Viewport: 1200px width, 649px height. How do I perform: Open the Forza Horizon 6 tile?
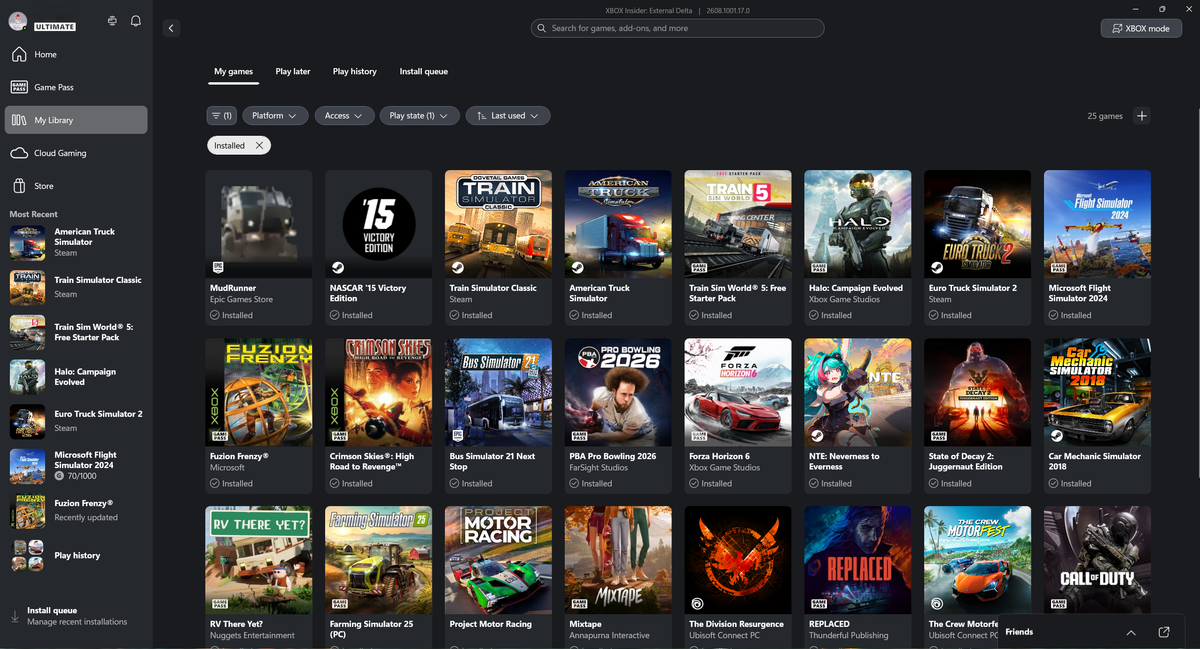pyautogui.click(x=738, y=415)
